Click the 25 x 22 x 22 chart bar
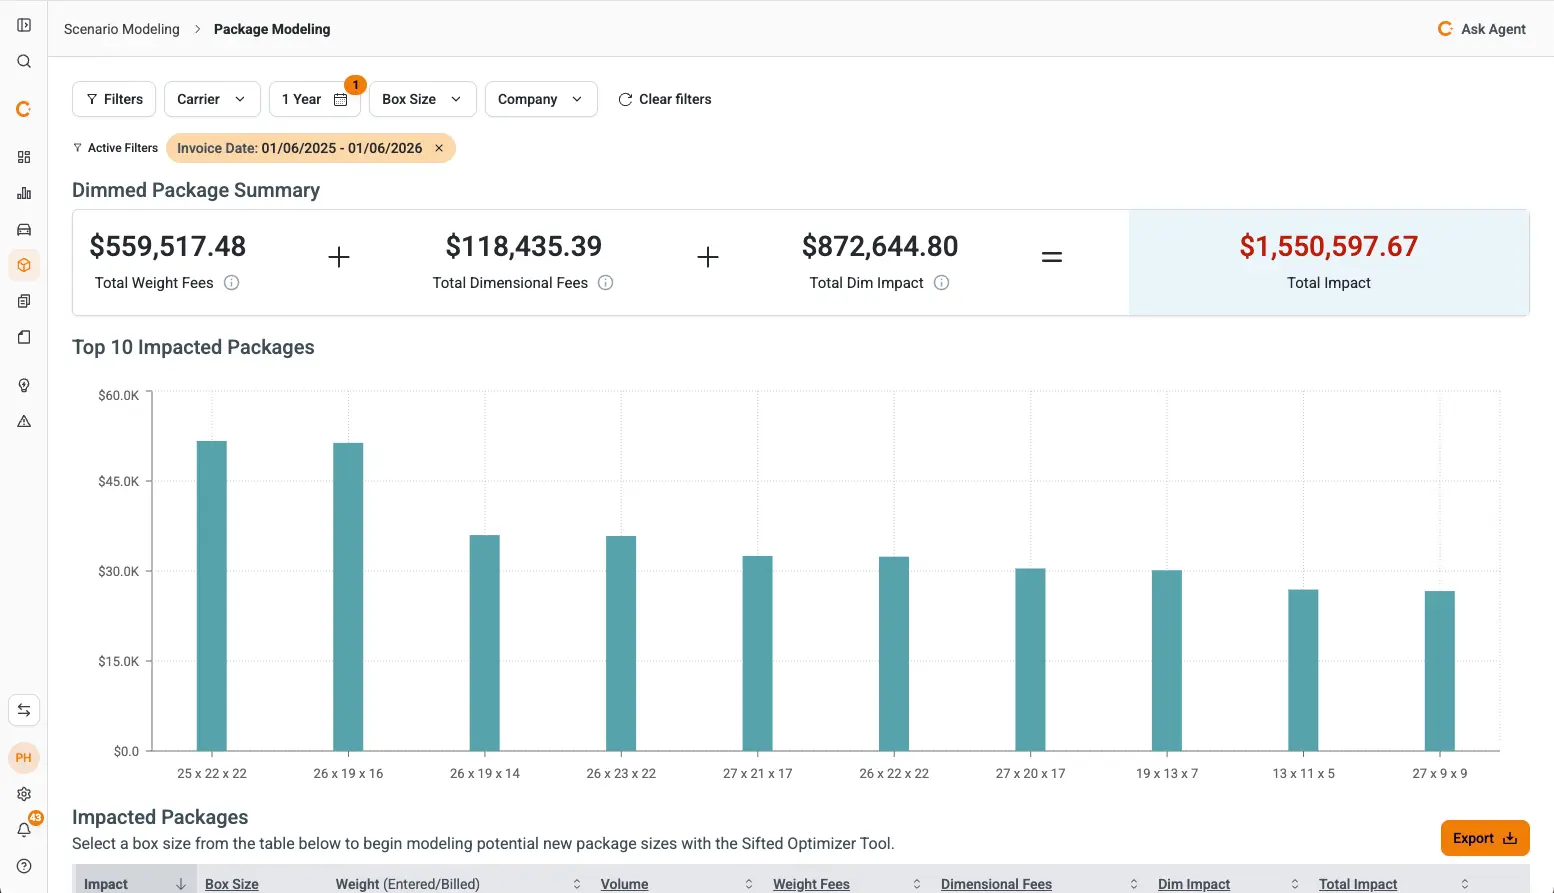This screenshot has width=1554, height=893. pos(212,596)
